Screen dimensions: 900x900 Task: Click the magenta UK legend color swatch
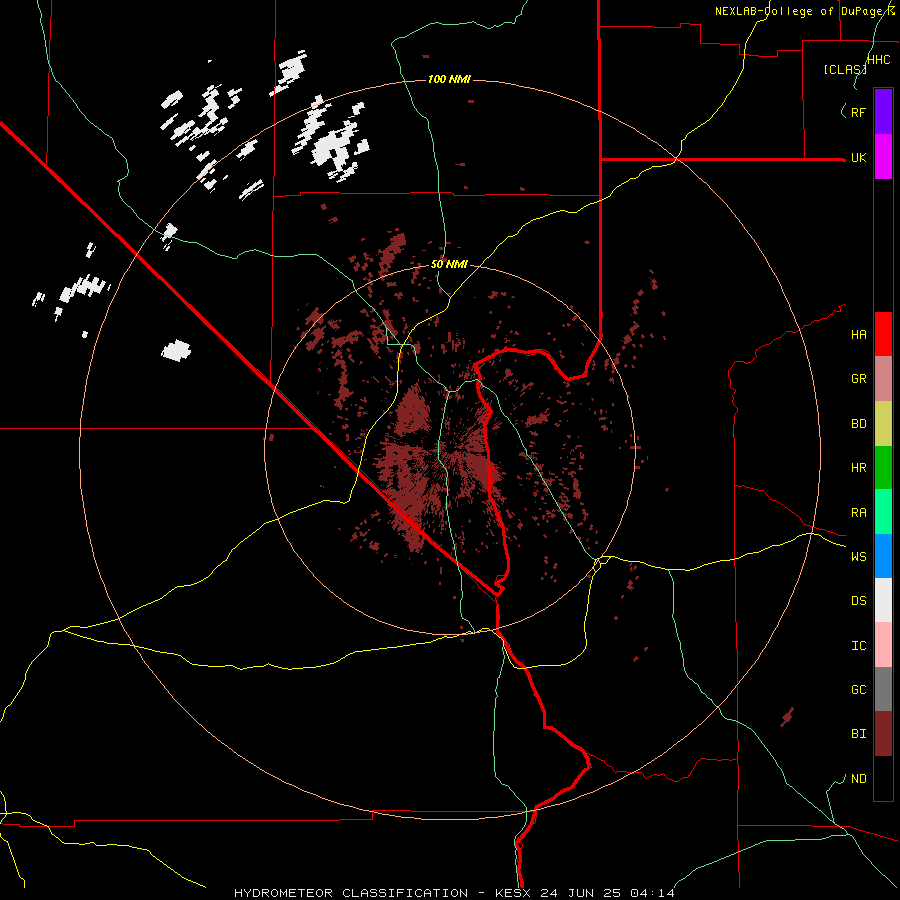[883, 157]
